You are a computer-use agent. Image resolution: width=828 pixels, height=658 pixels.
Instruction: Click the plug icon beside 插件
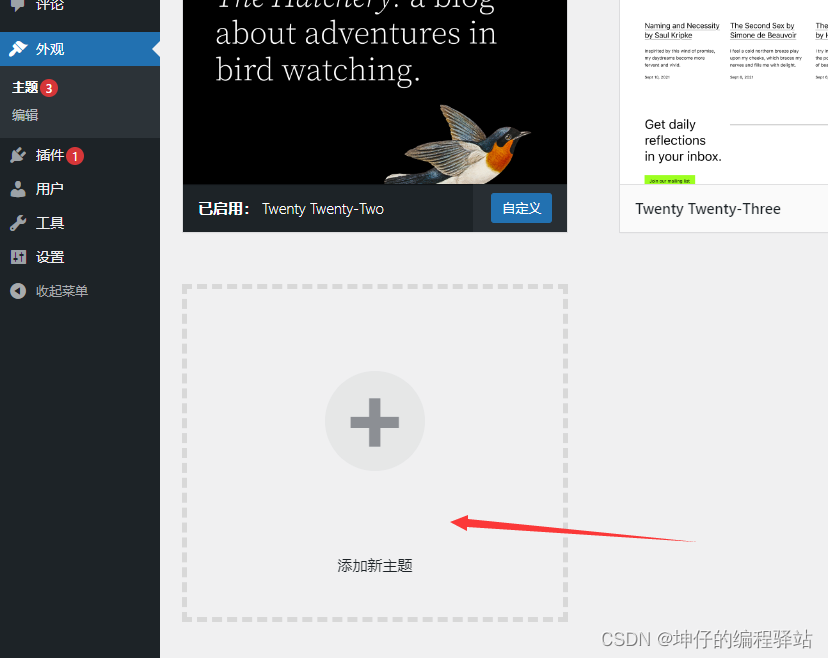click(18, 155)
